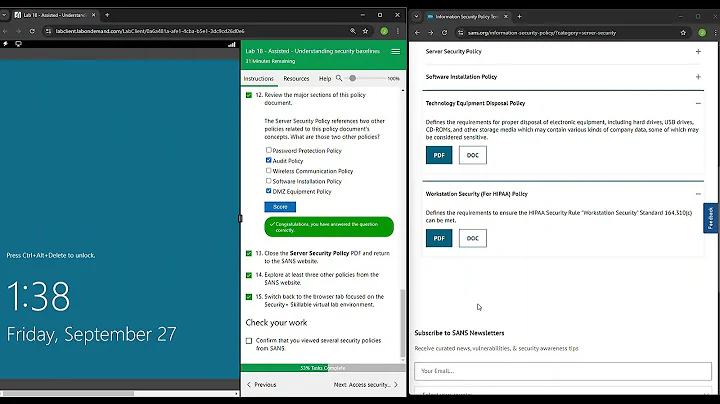This screenshot has width=720, height=404.
Task: Go back in the left browser window
Action: [5, 31]
